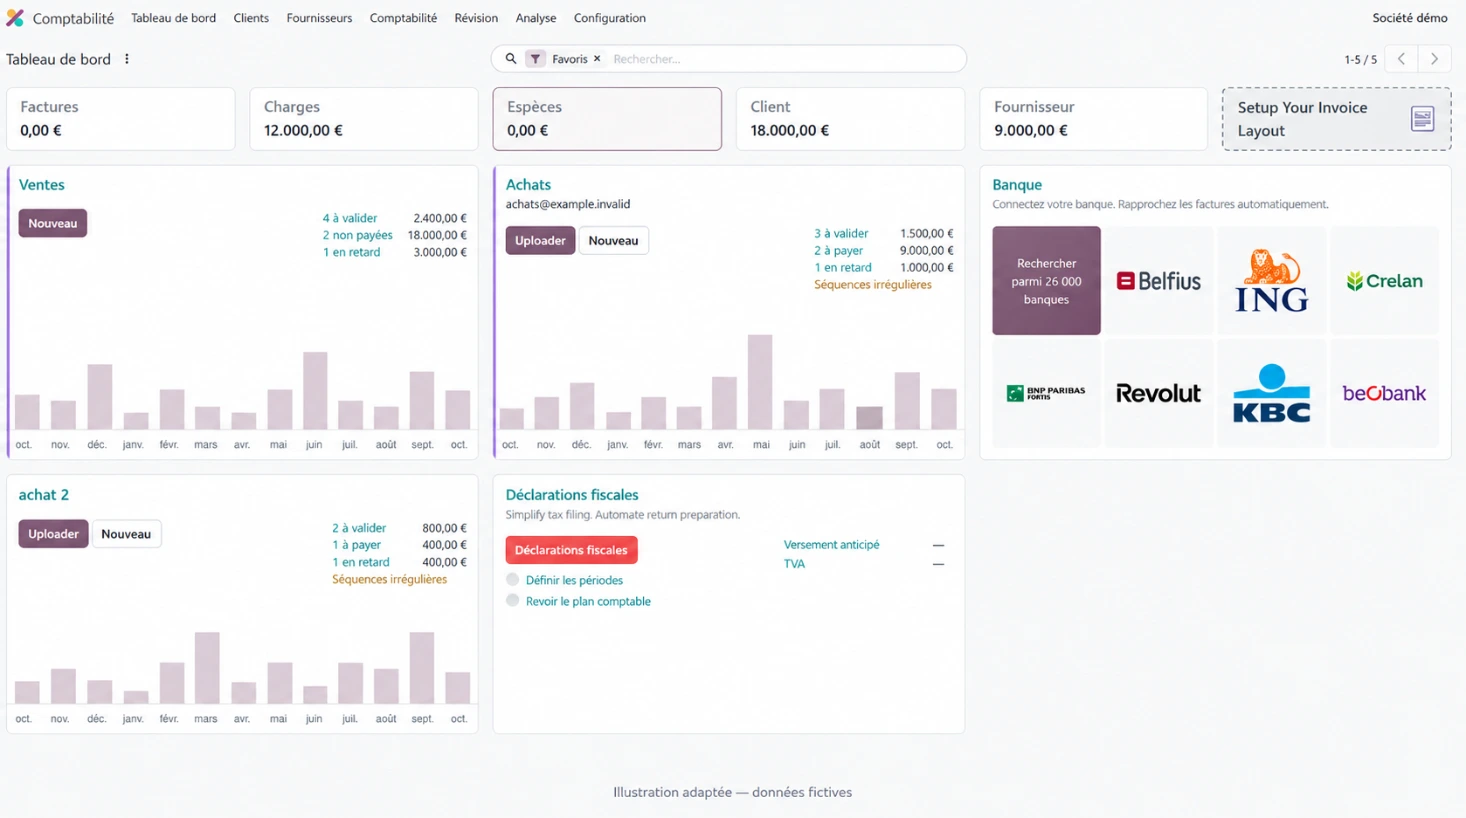Click the filter funnel icon in search bar
1466x818 pixels.
tap(536, 59)
